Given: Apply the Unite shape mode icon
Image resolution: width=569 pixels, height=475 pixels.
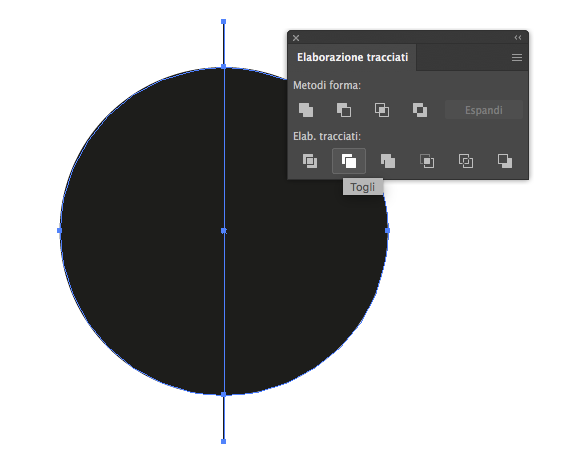Looking at the screenshot, I should pyautogui.click(x=306, y=110).
